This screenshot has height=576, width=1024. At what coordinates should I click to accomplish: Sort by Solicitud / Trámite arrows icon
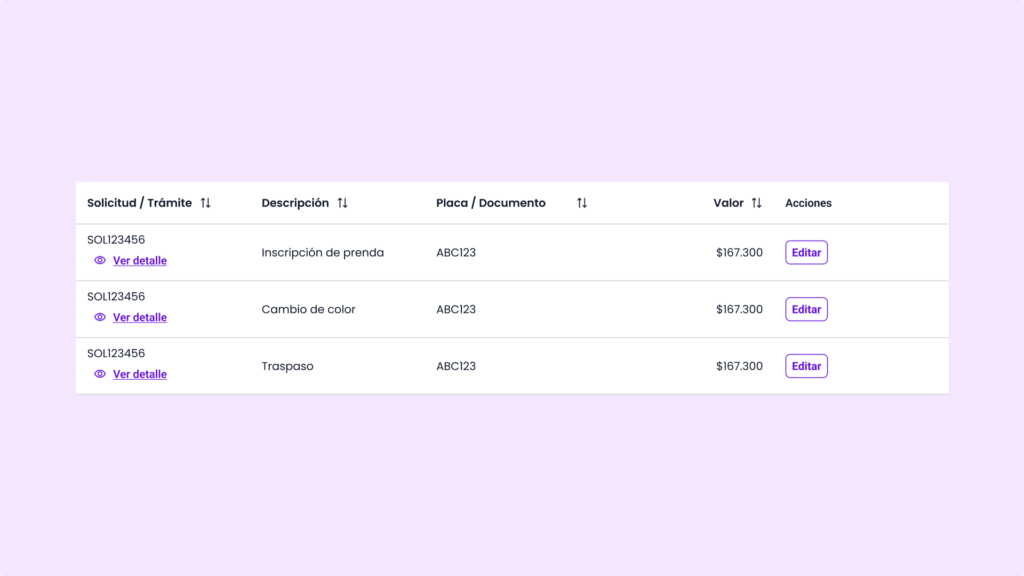[205, 203]
